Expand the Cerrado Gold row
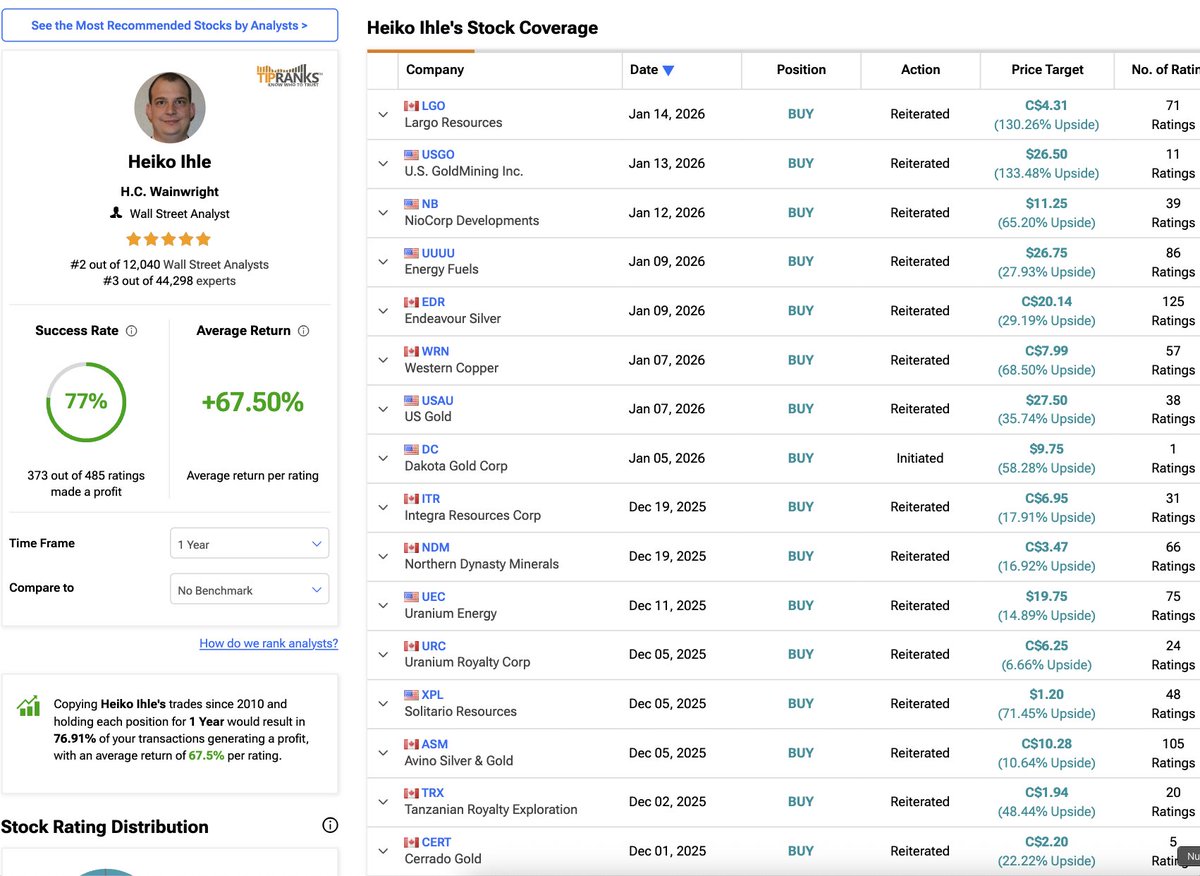1200x876 pixels. [x=383, y=851]
